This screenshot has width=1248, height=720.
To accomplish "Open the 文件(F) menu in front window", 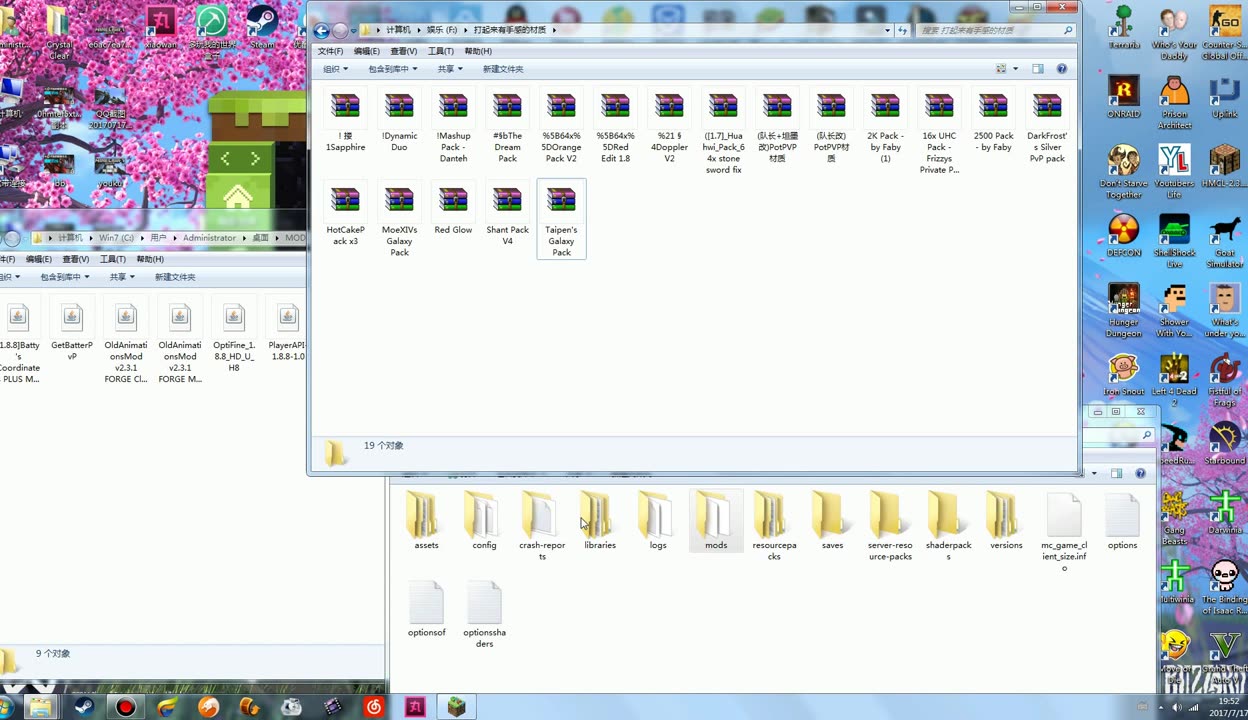I will click(330, 51).
